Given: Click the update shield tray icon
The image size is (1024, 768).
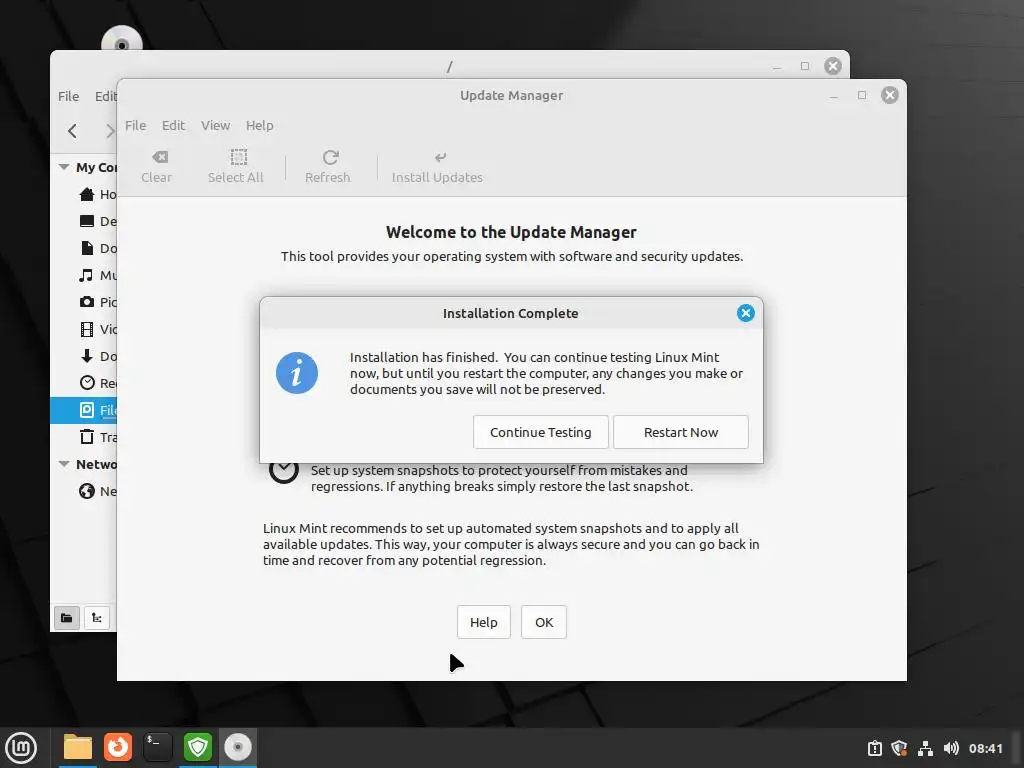Looking at the screenshot, I should point(899,748).
